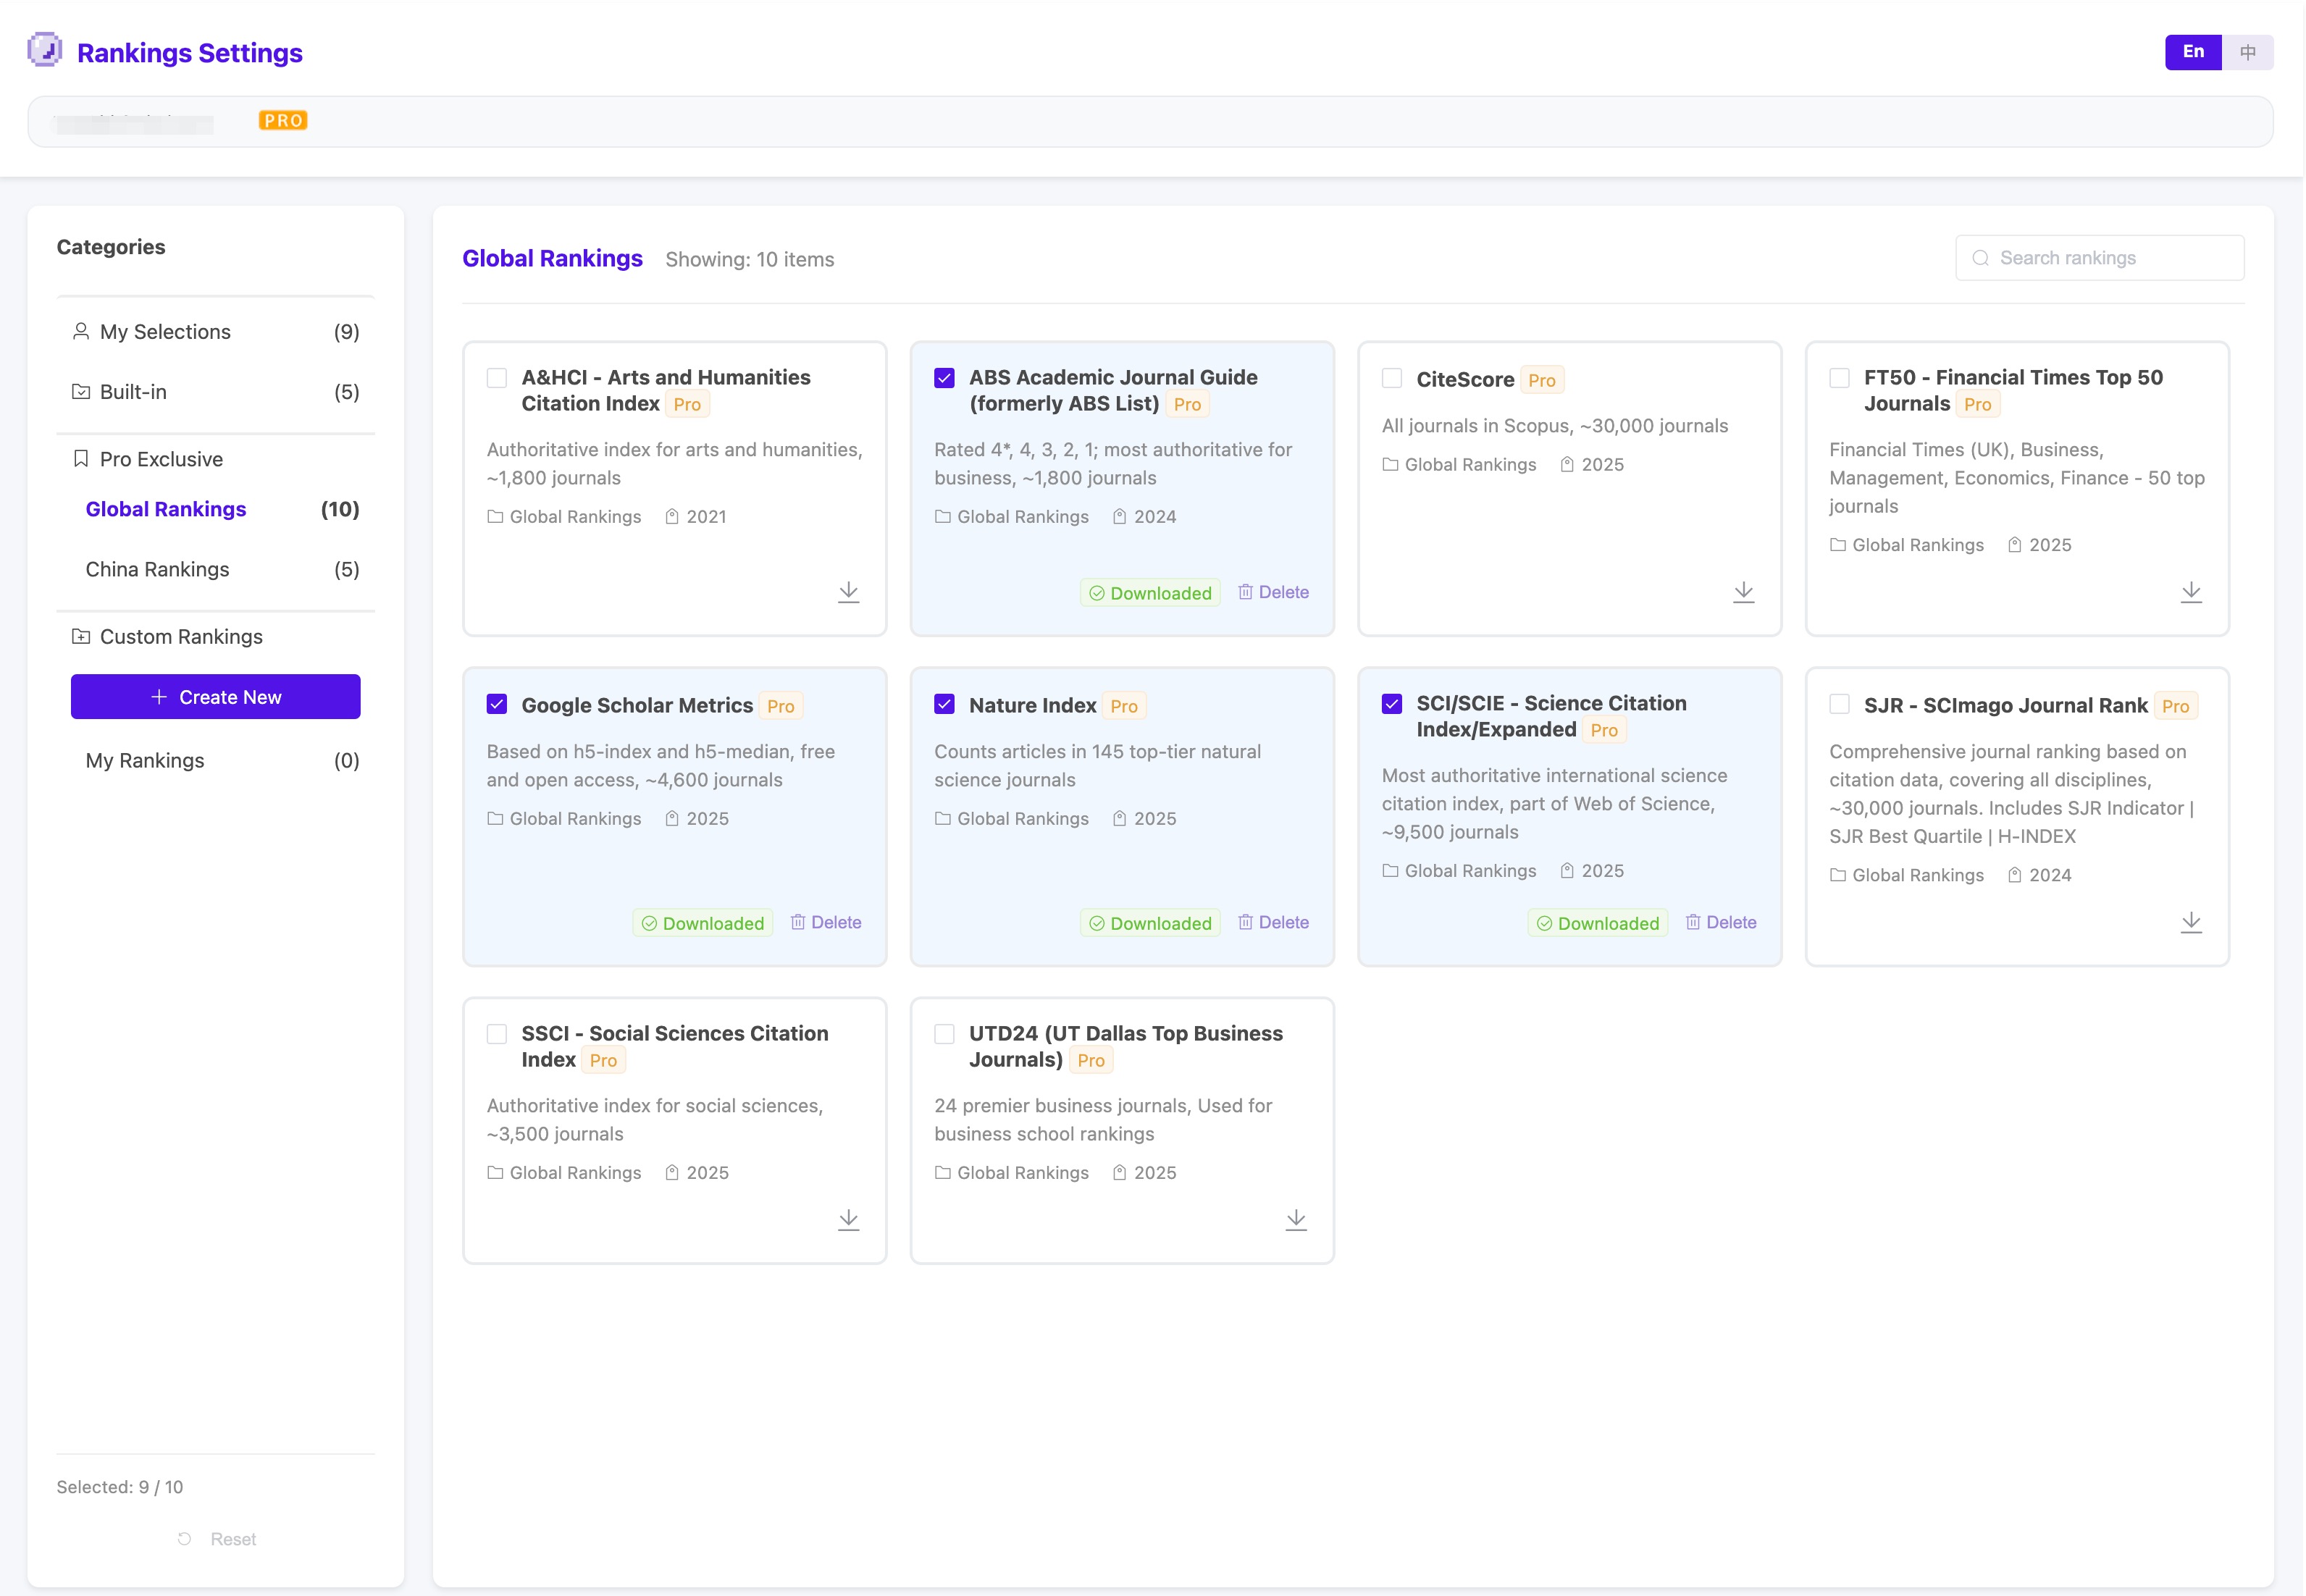Uncheck ABS Academic Journal Guide checkbox
The image size is (2306, 1596).
(944, 378)
